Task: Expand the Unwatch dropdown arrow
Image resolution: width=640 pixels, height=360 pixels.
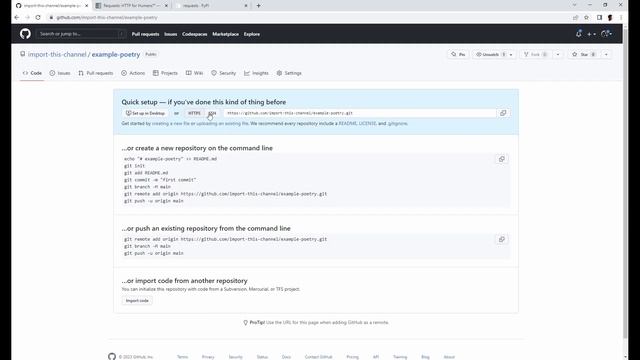Action: click(511, 54)
